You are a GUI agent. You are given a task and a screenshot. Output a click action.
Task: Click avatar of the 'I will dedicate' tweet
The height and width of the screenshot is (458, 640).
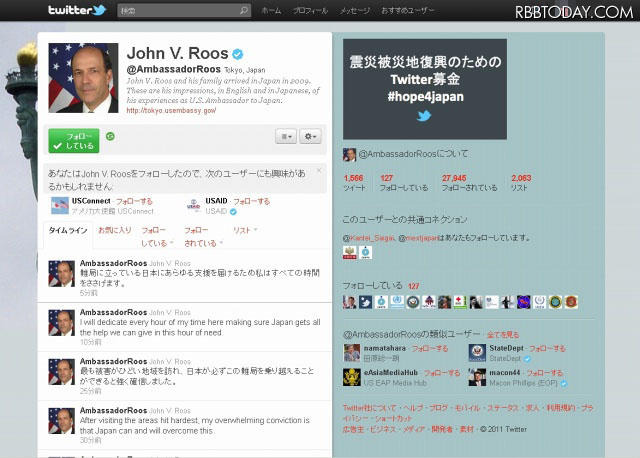coord(62,322)
